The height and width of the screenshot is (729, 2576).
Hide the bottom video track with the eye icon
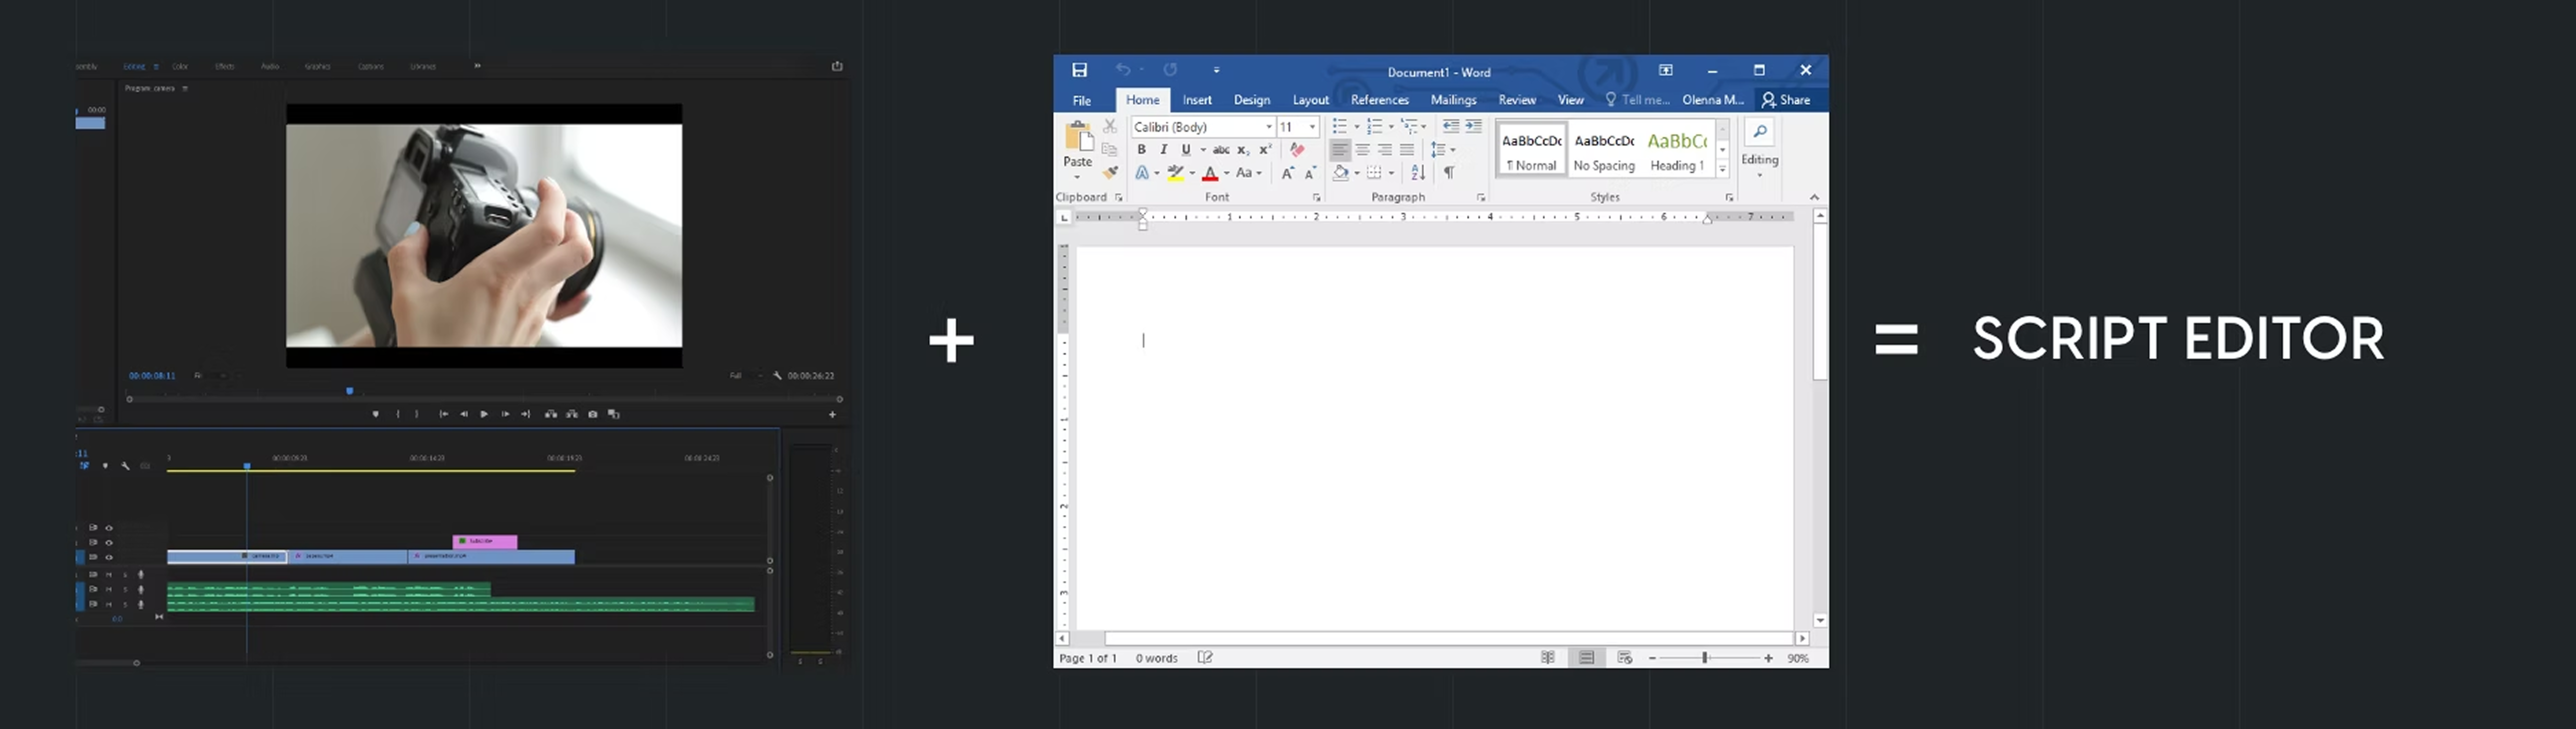(x=109, y=557)
